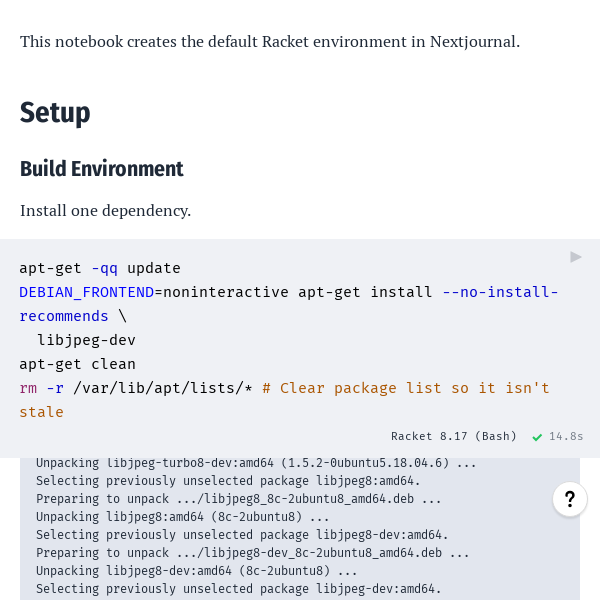Click the 'Unpacking libjpeg8-dev:amd64' output line
The image size is (600, 600).
tap(197, 571)
